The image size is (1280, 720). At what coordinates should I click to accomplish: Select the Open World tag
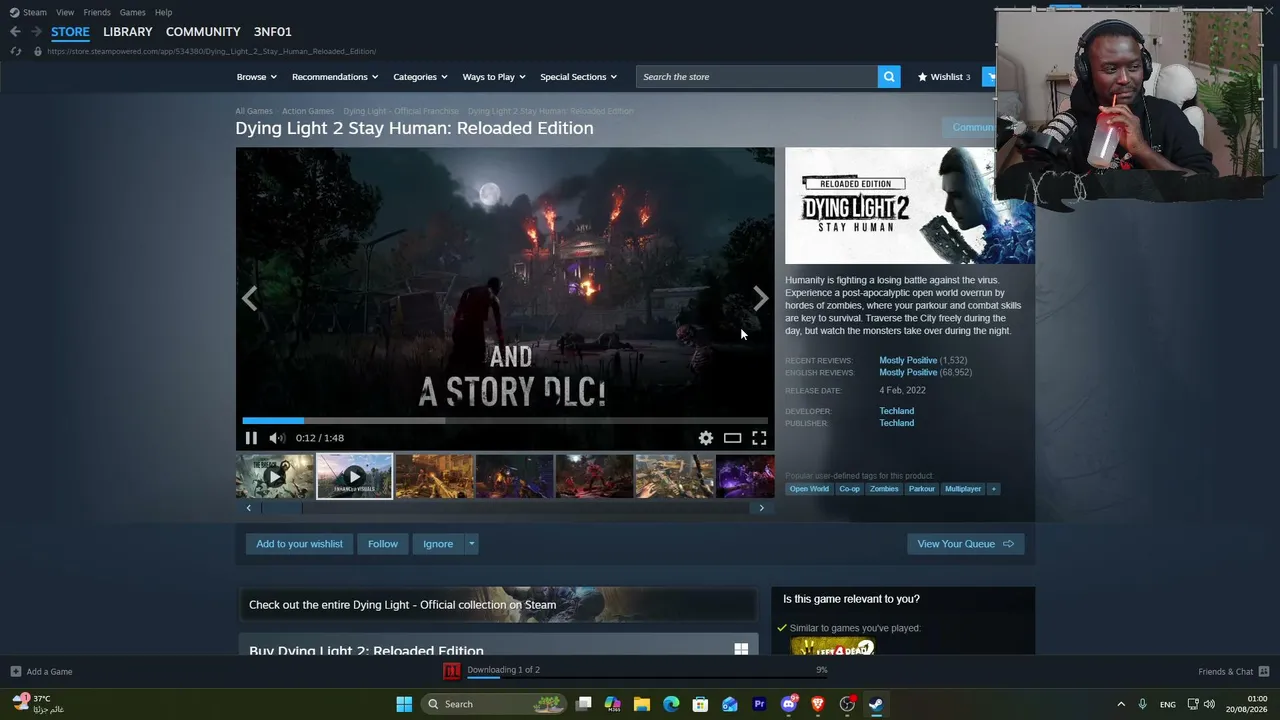[809, 489]
